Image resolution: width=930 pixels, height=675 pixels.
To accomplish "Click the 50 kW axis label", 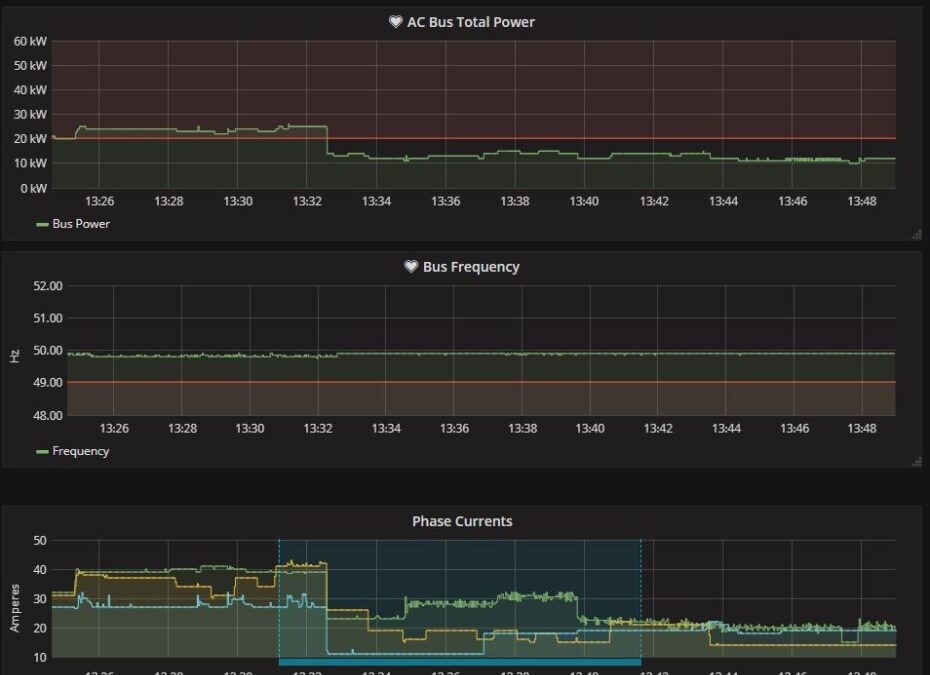I will pyautogui.click(x=30, y=65).
